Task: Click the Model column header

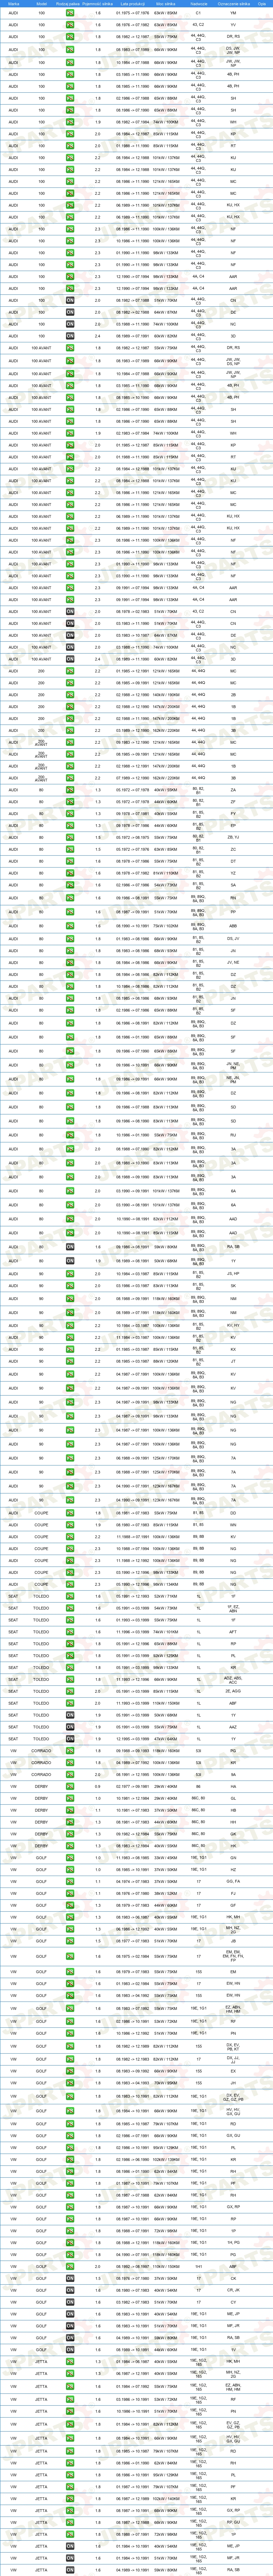Action: (x=41, y=4)
